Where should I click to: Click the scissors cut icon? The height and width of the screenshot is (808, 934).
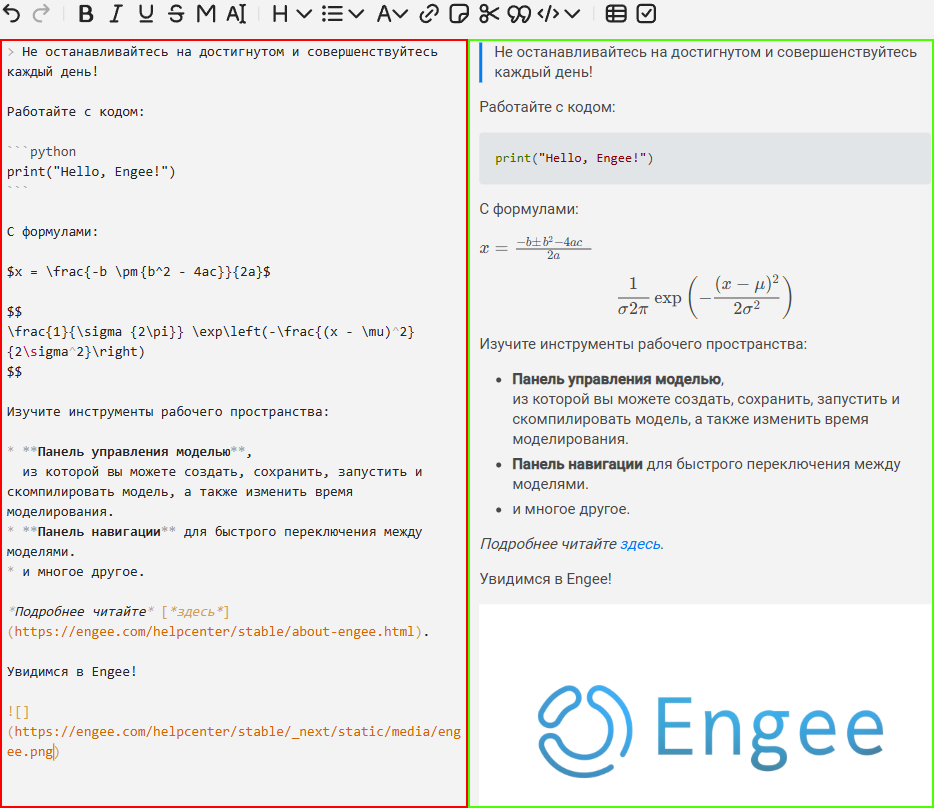pos(489,13)
